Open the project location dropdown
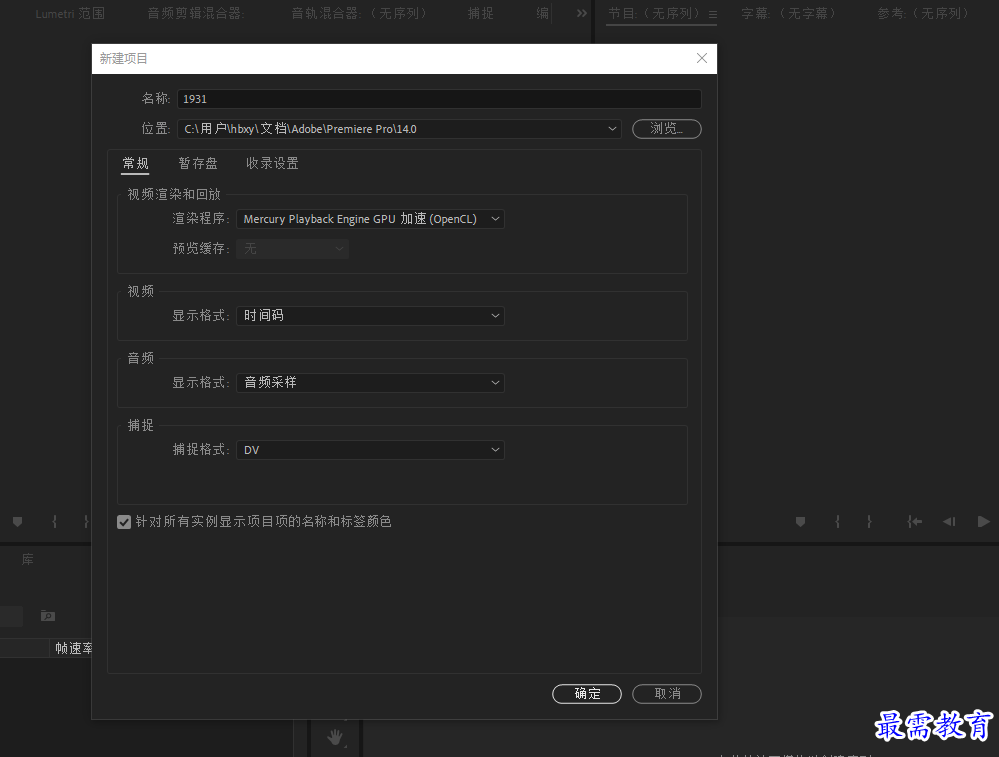The image size is (999, 757). click(x=399, y=129)
